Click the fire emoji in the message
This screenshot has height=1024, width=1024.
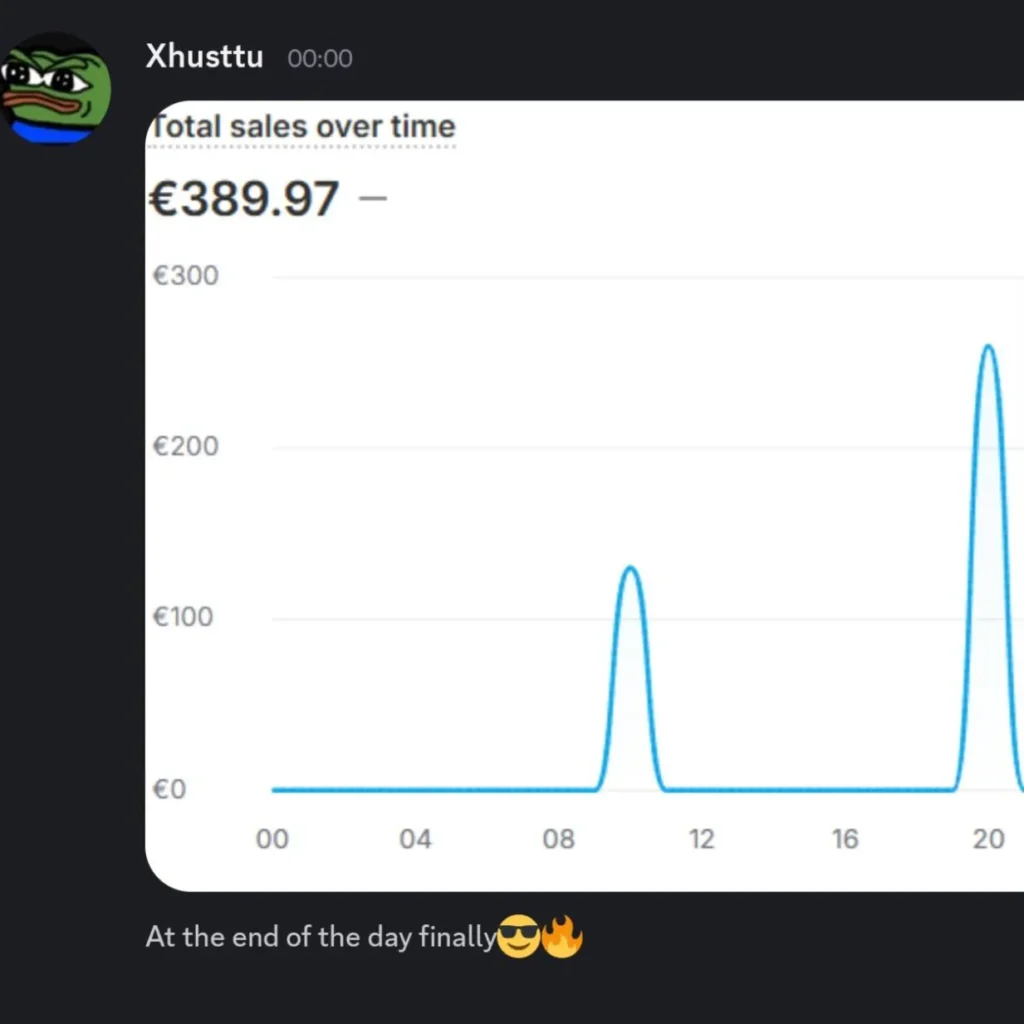coord(562,938)
